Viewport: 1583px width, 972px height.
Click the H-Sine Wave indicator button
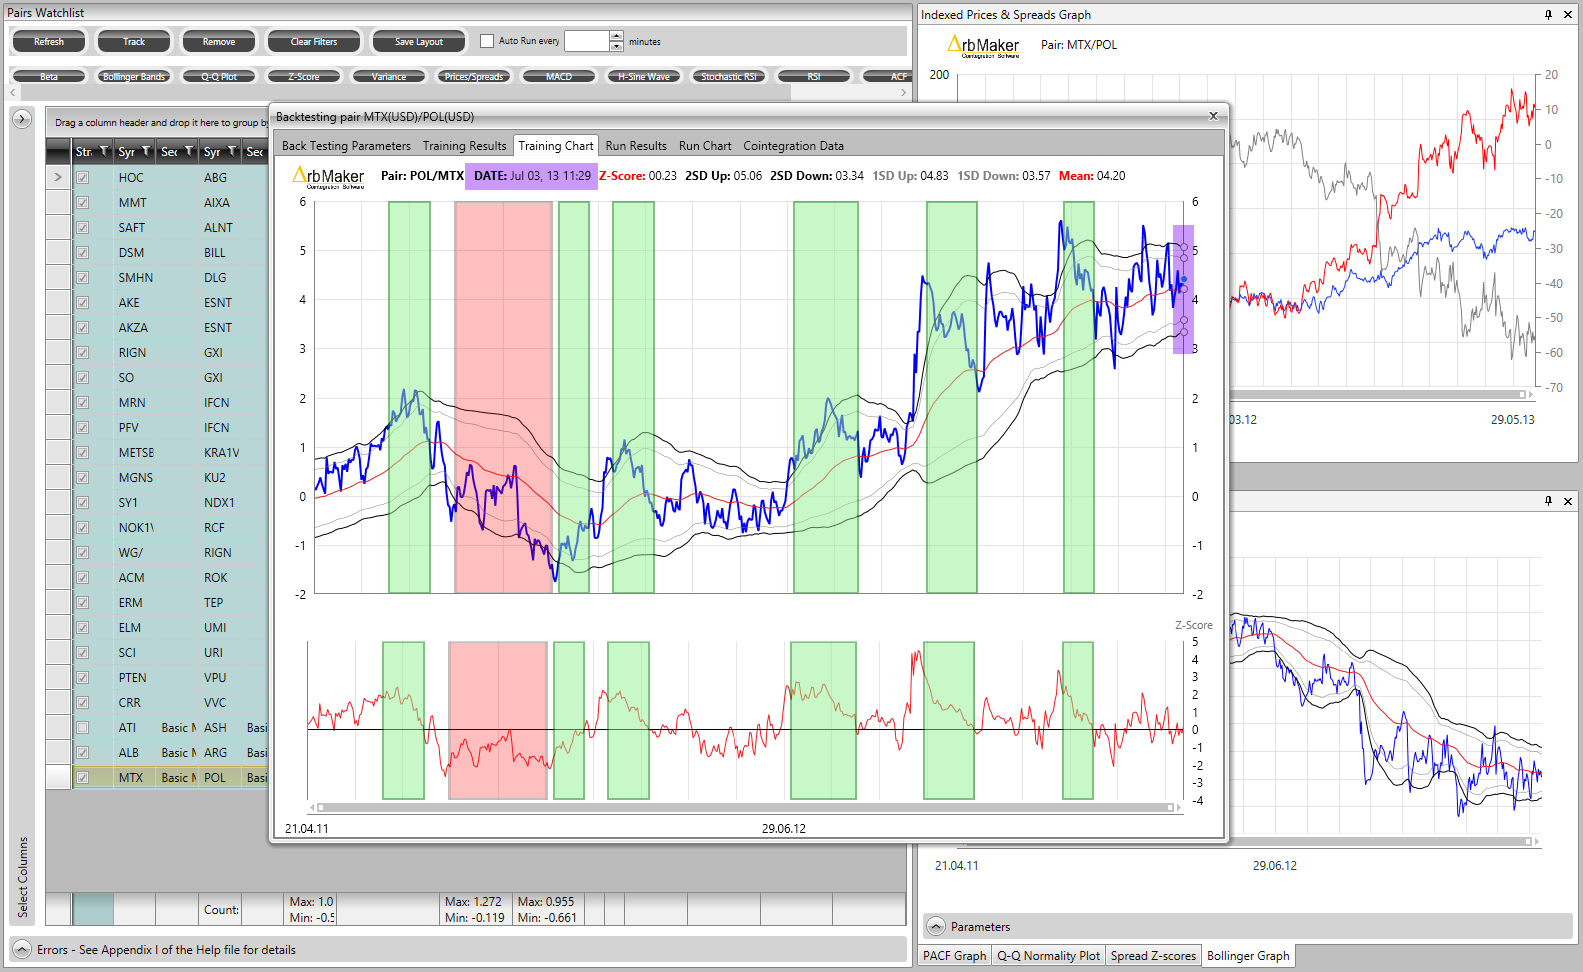pyautogui.click(x=644, y=76)
